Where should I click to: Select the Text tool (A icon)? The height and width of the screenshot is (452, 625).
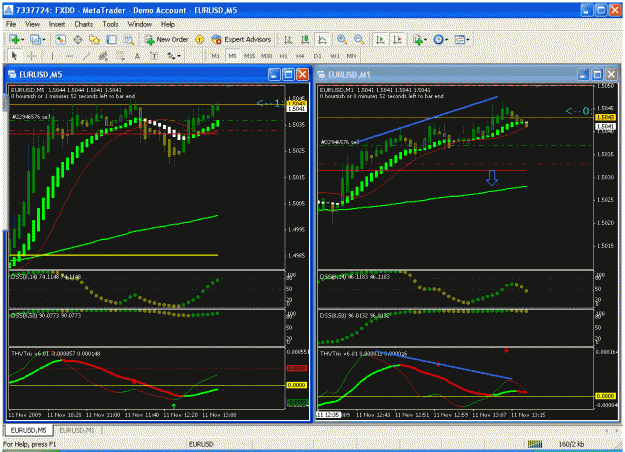point(137,56)
